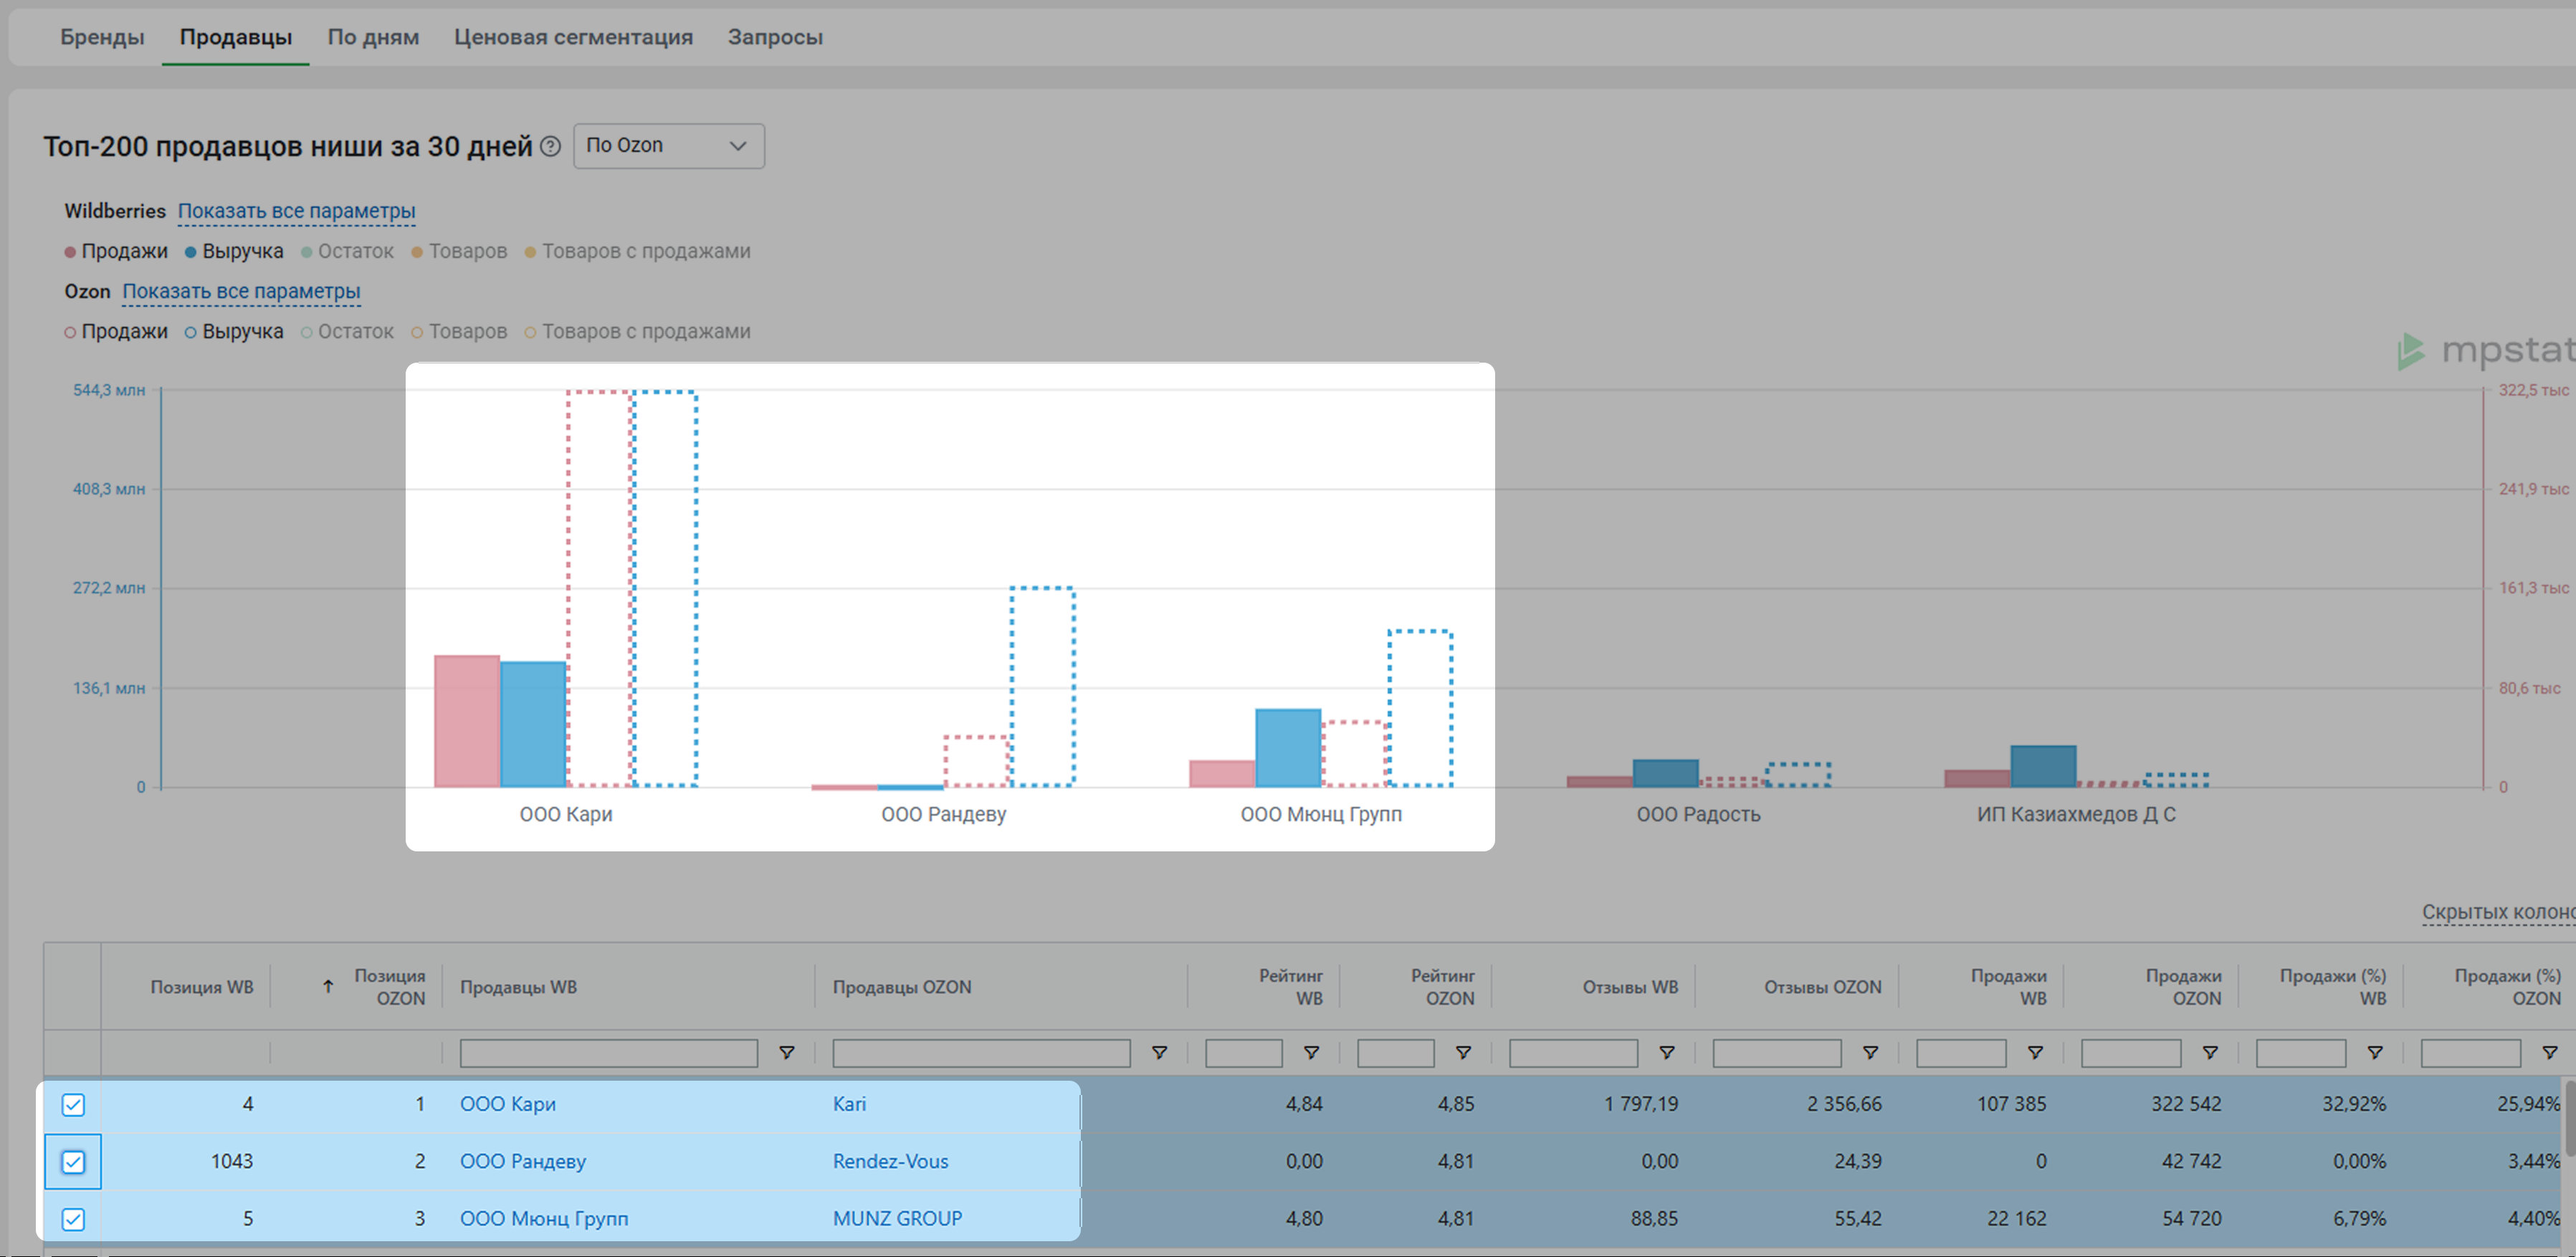This screenshot has height=1257, width=2576.
Task: Click Ozon Показать все параметры link
Action: (241, 291)
